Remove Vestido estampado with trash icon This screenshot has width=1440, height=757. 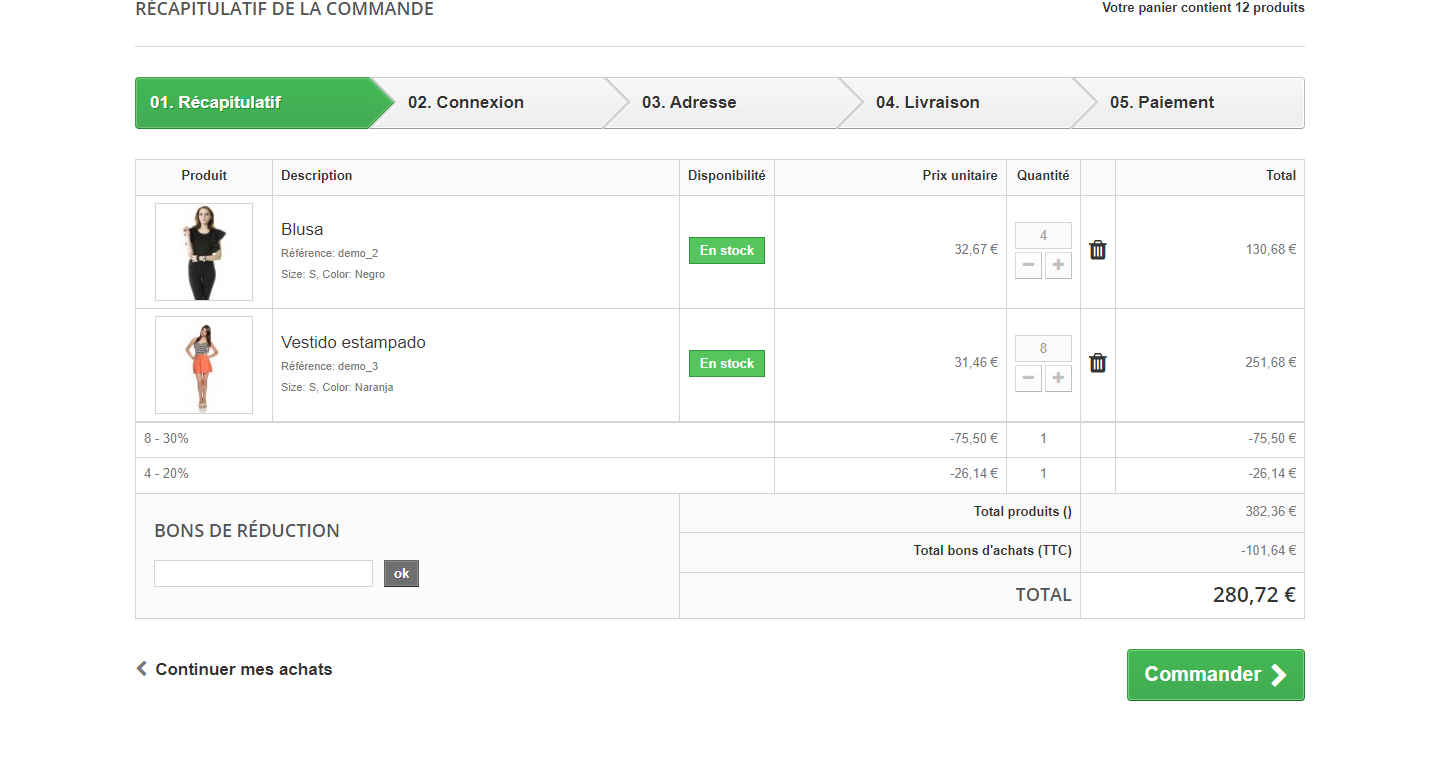(x=1097, y=363)
